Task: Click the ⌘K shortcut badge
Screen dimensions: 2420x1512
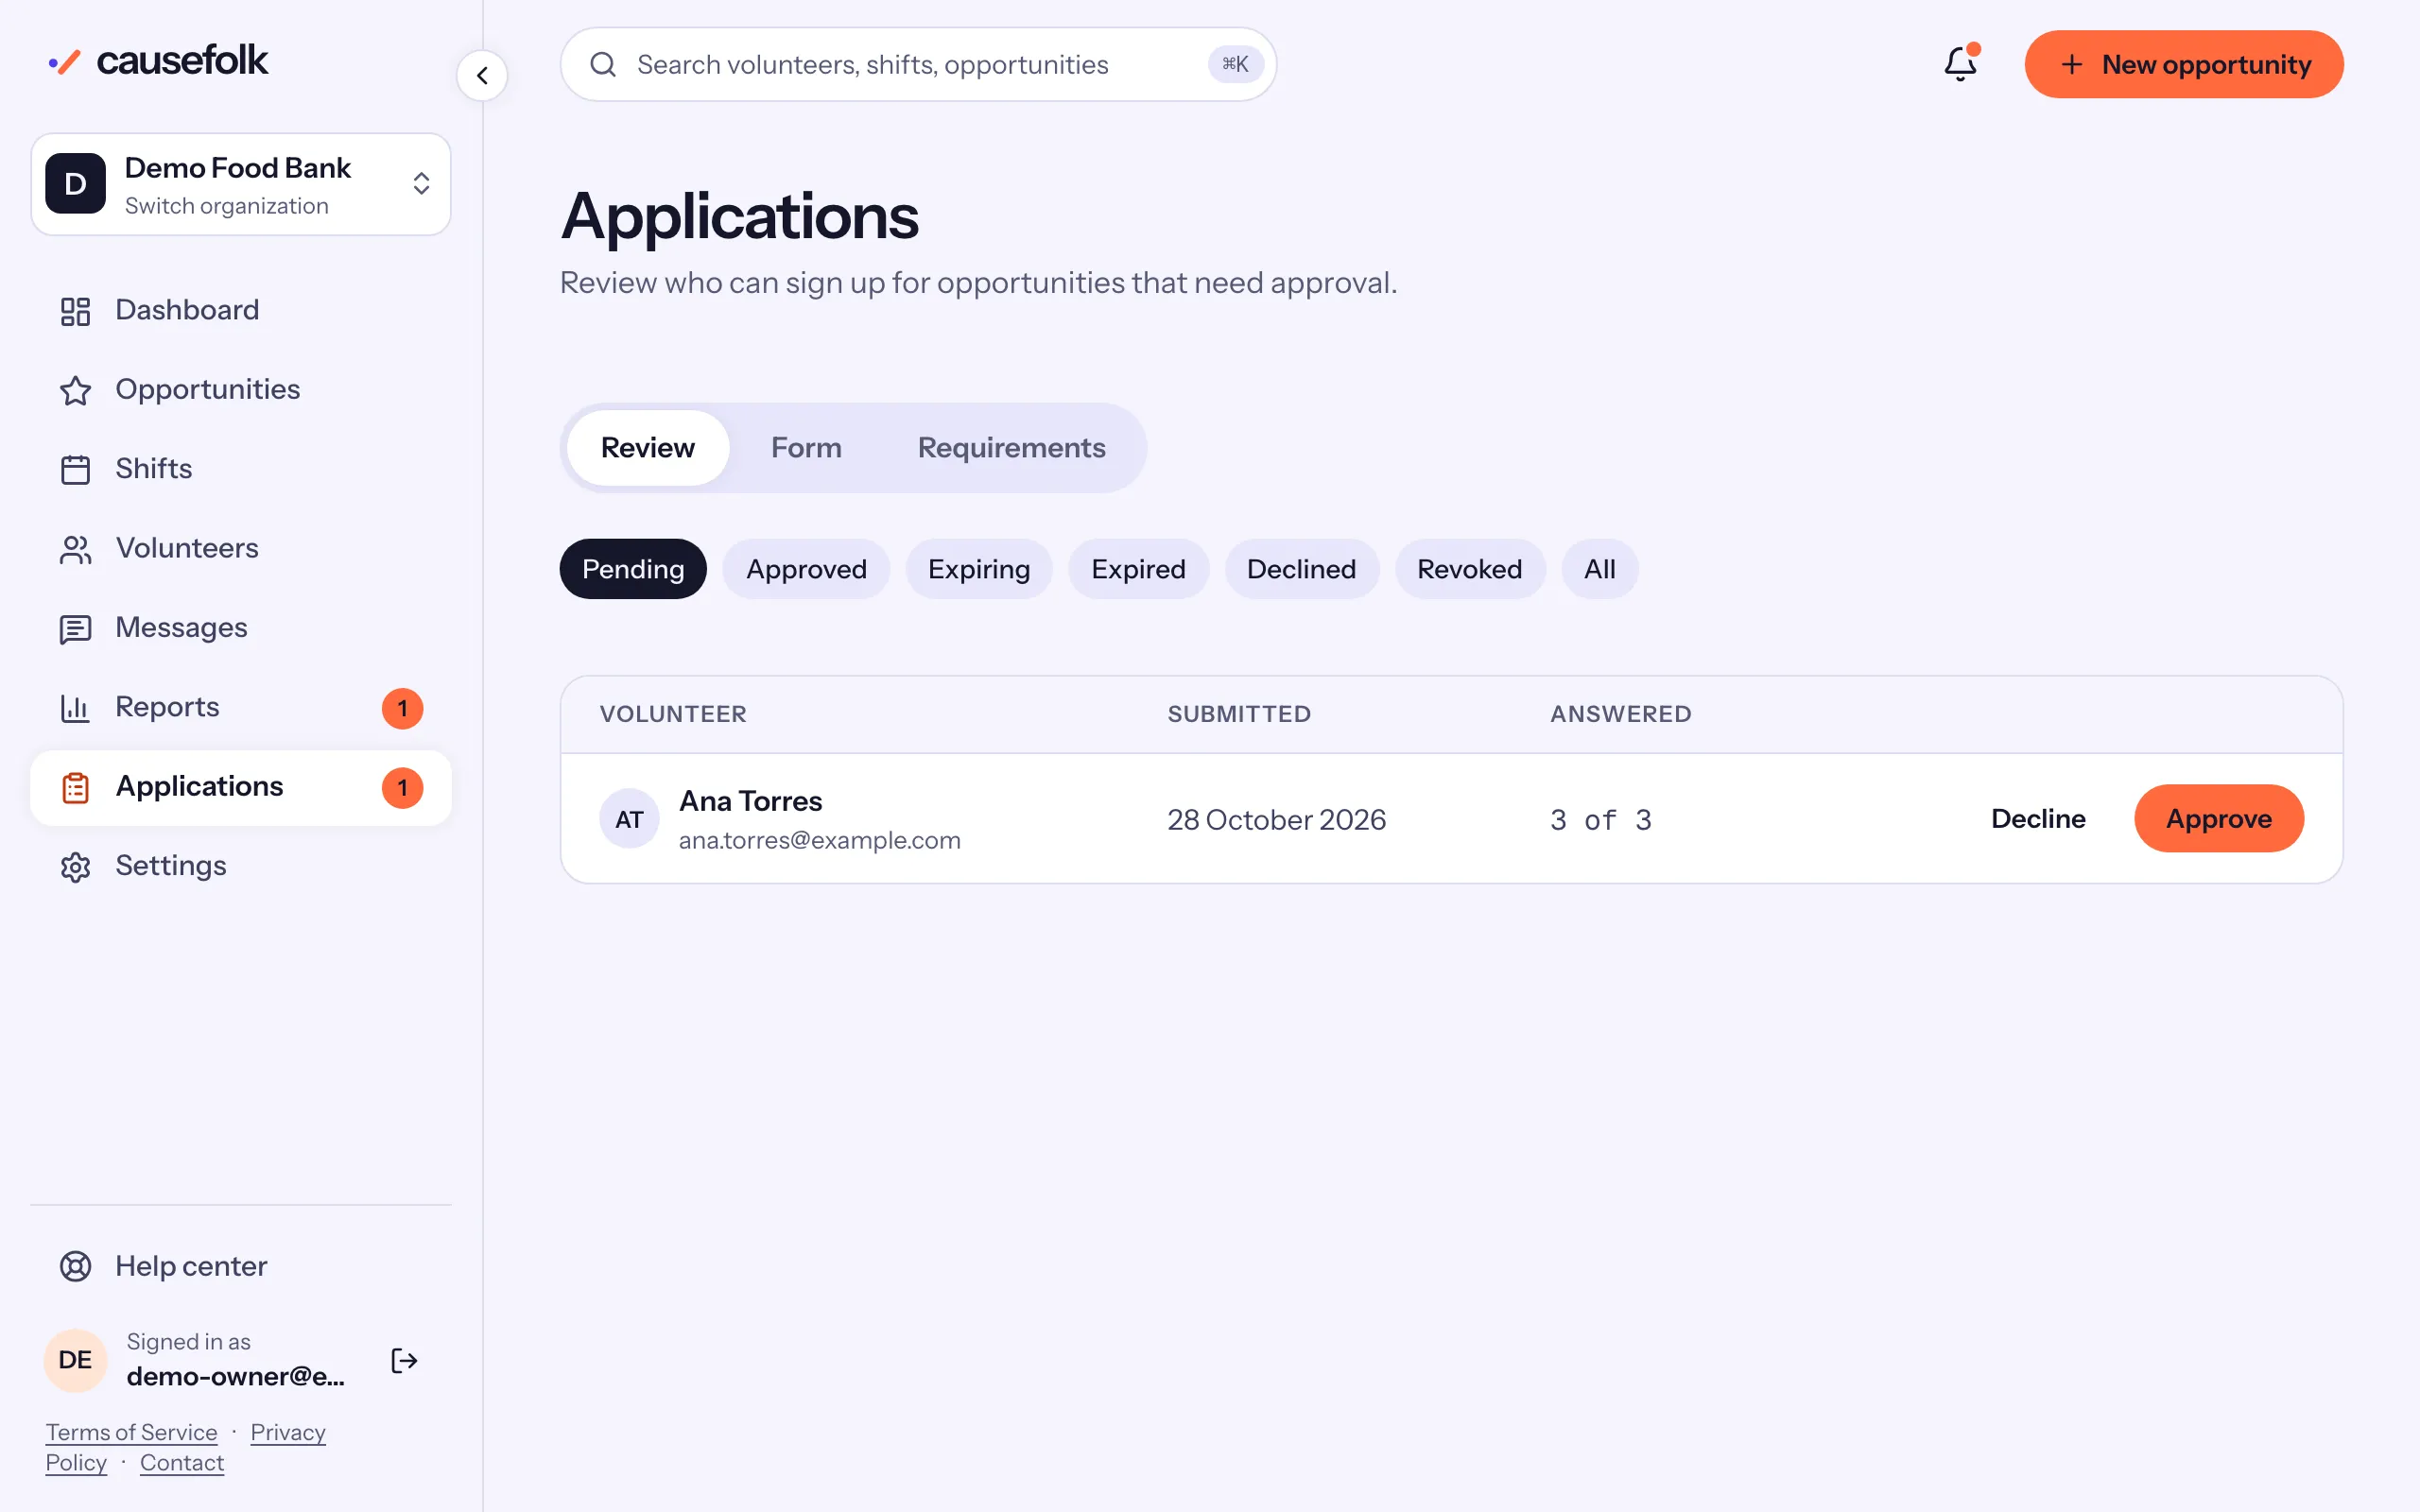Action: pyautogui.click(x=1235, y=64)
